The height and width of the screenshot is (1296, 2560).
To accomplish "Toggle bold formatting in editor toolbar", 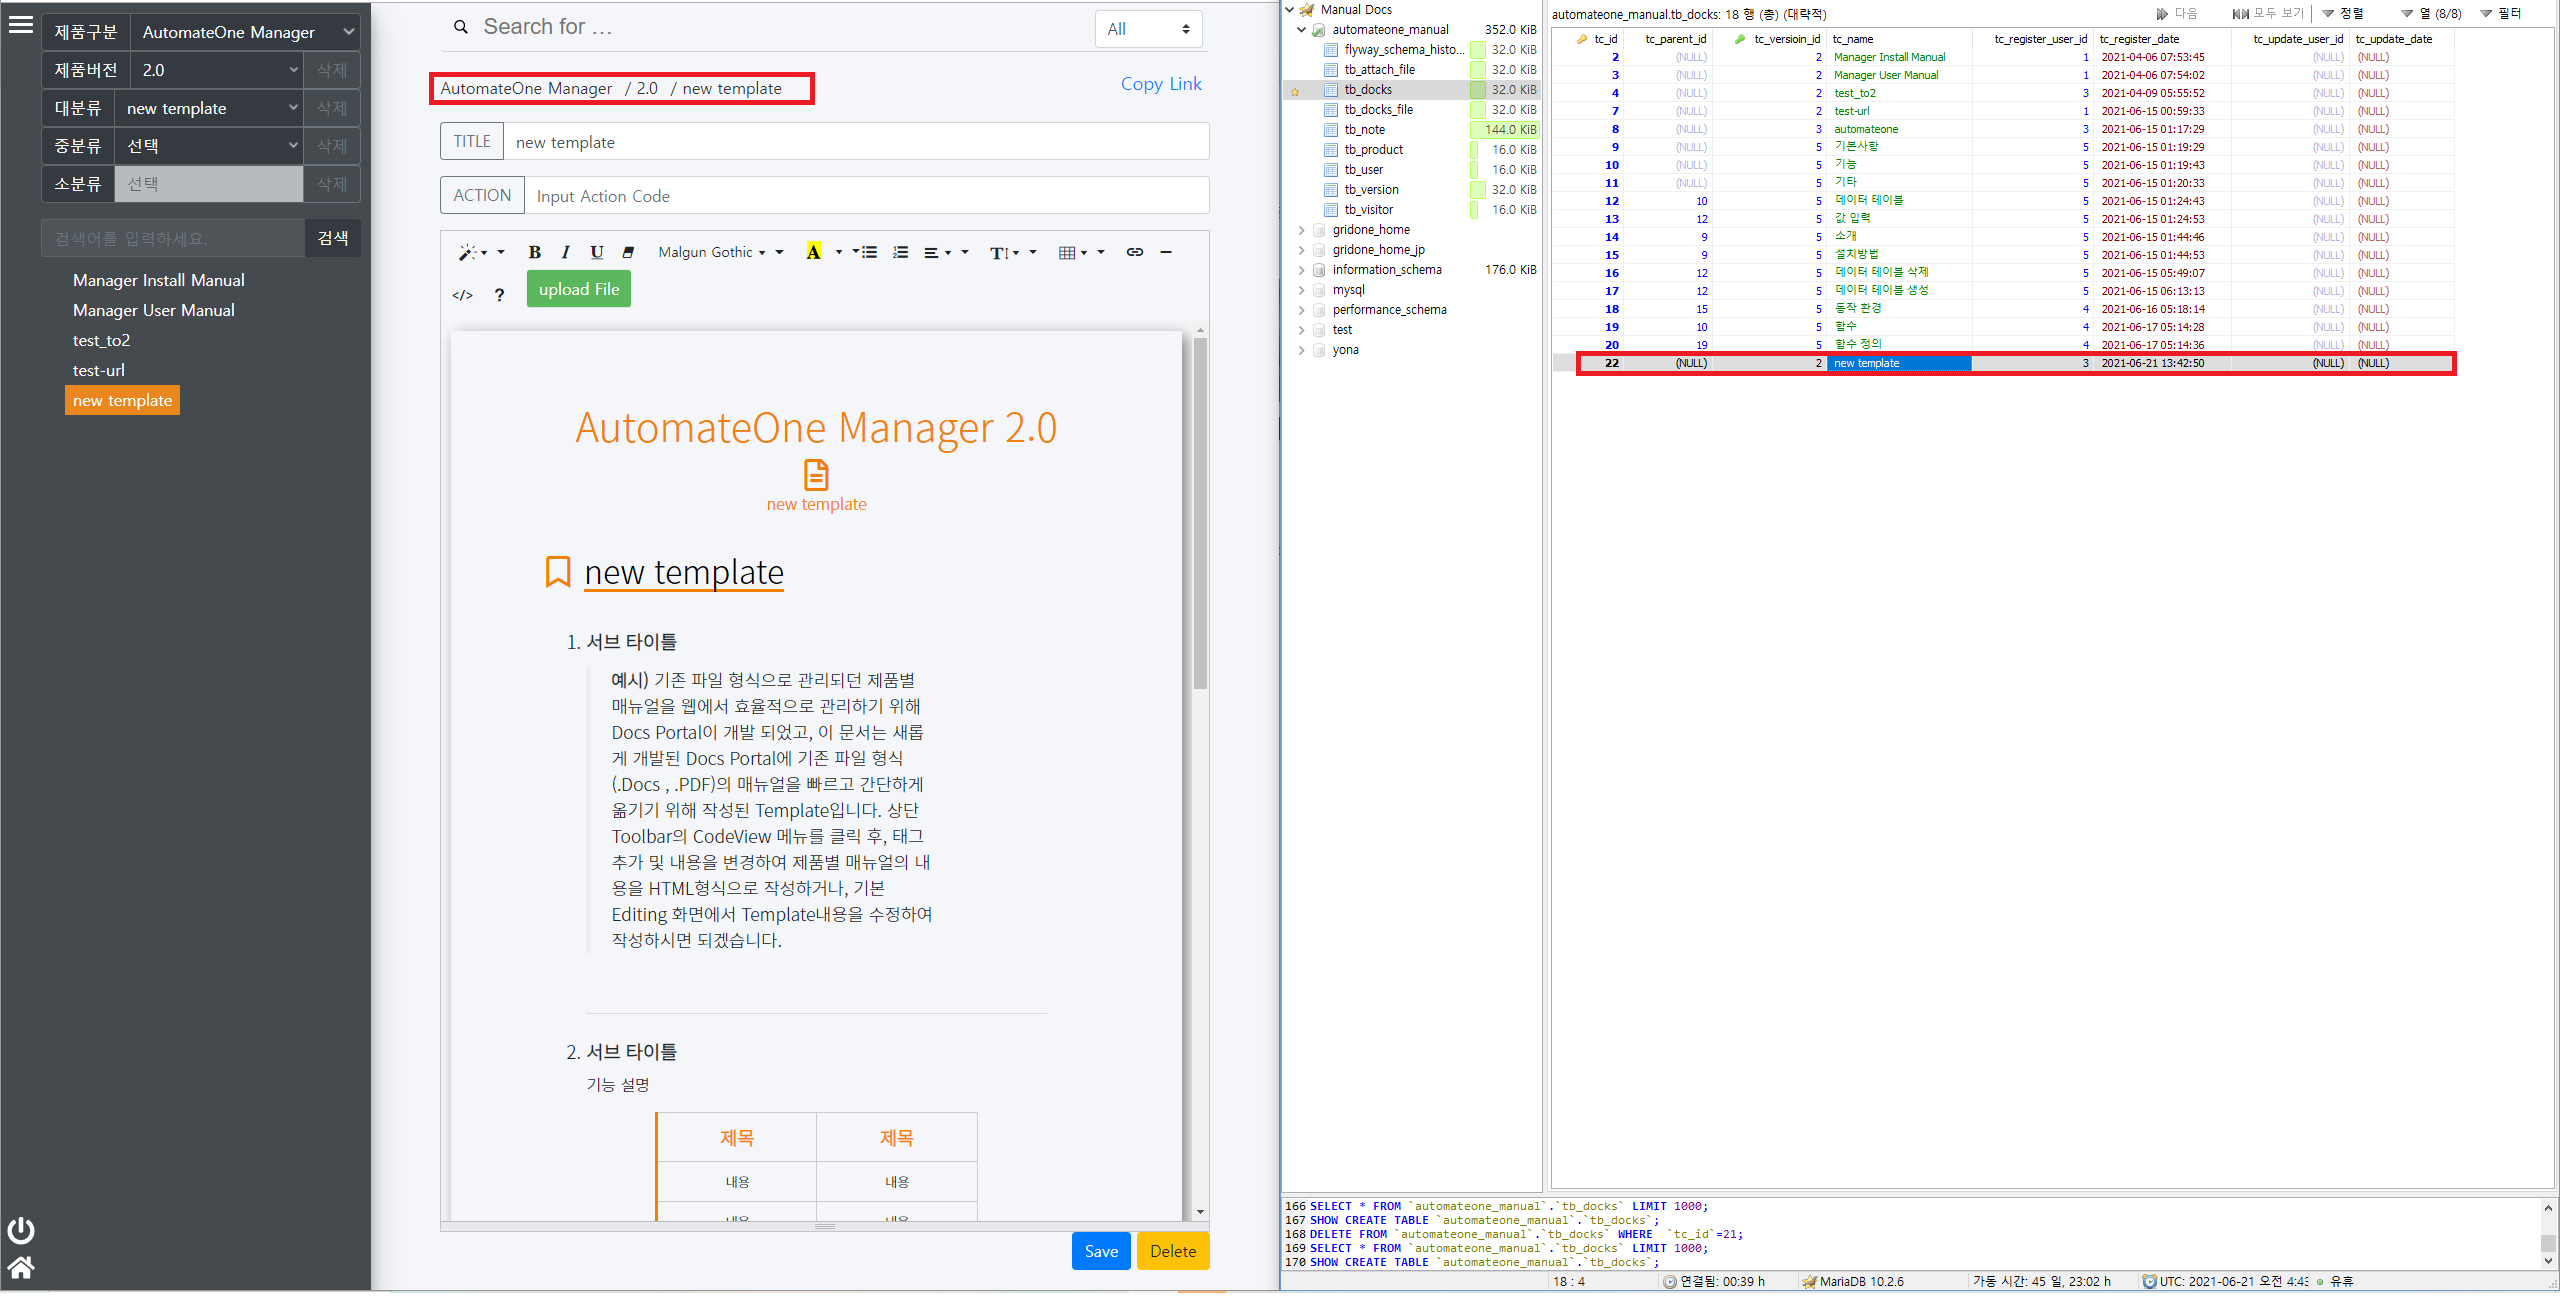I will tap(534, 252).
